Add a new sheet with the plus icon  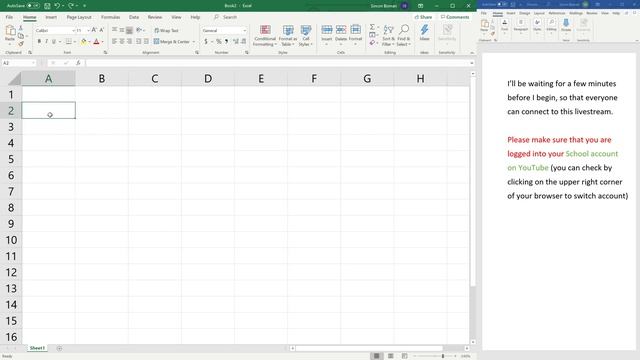pyautogui.click(x=59, y=348)
